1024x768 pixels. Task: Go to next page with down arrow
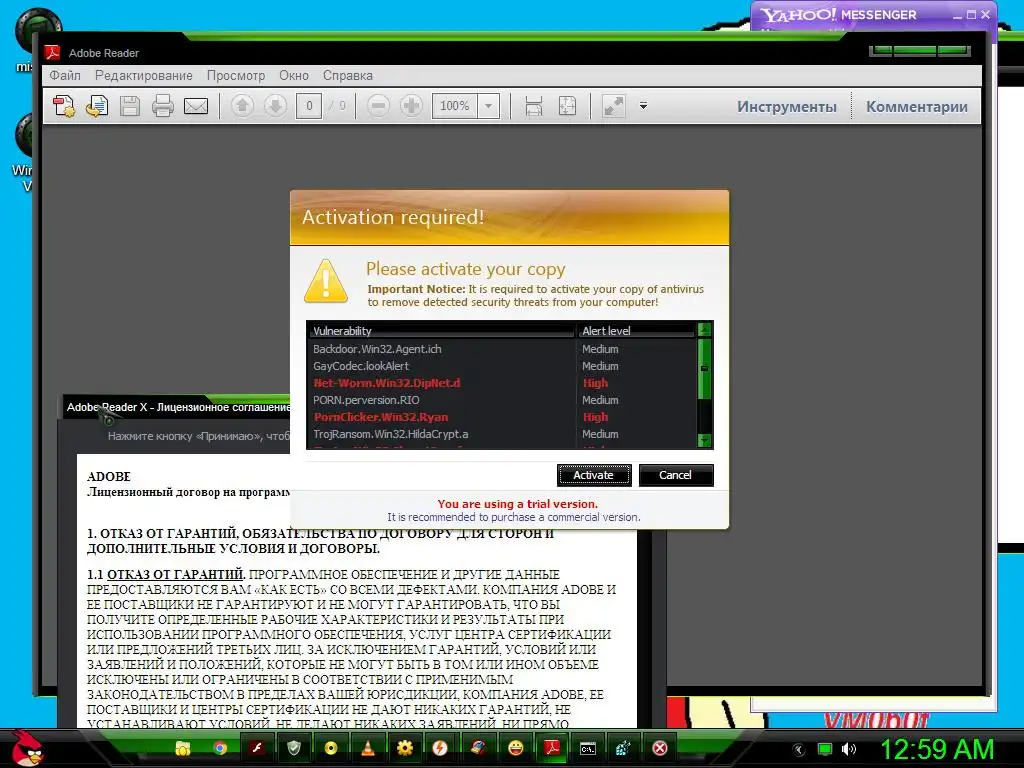click(276, 106)
